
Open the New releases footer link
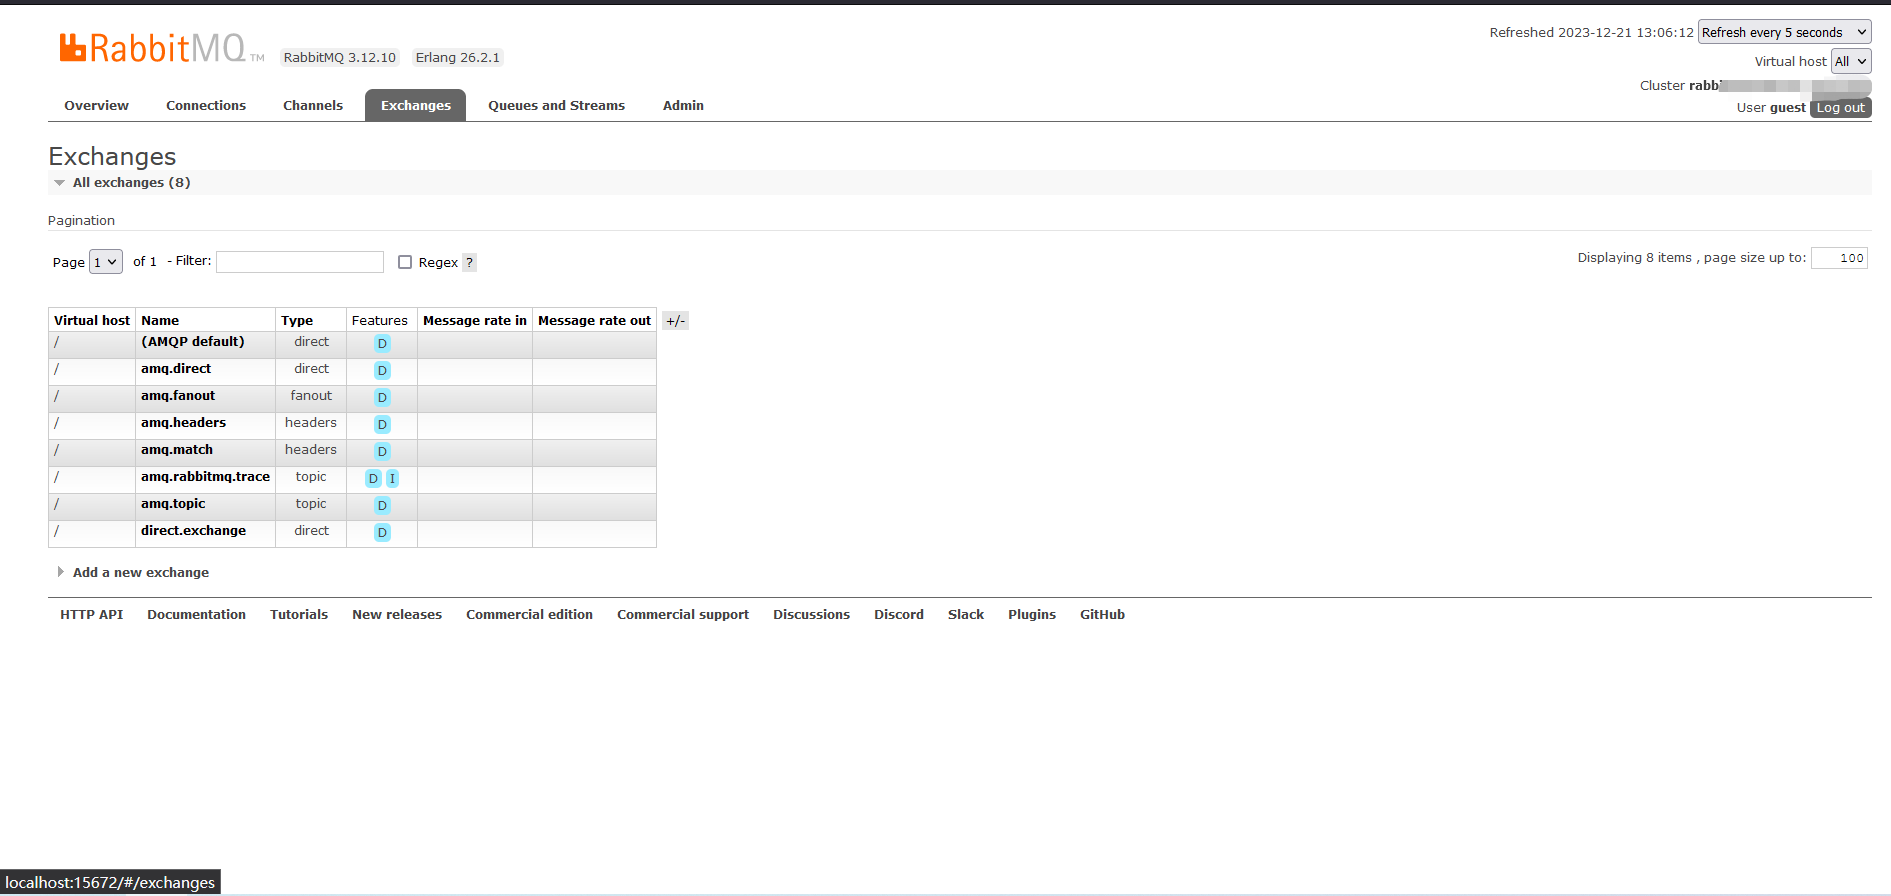[x=397, y=615]
